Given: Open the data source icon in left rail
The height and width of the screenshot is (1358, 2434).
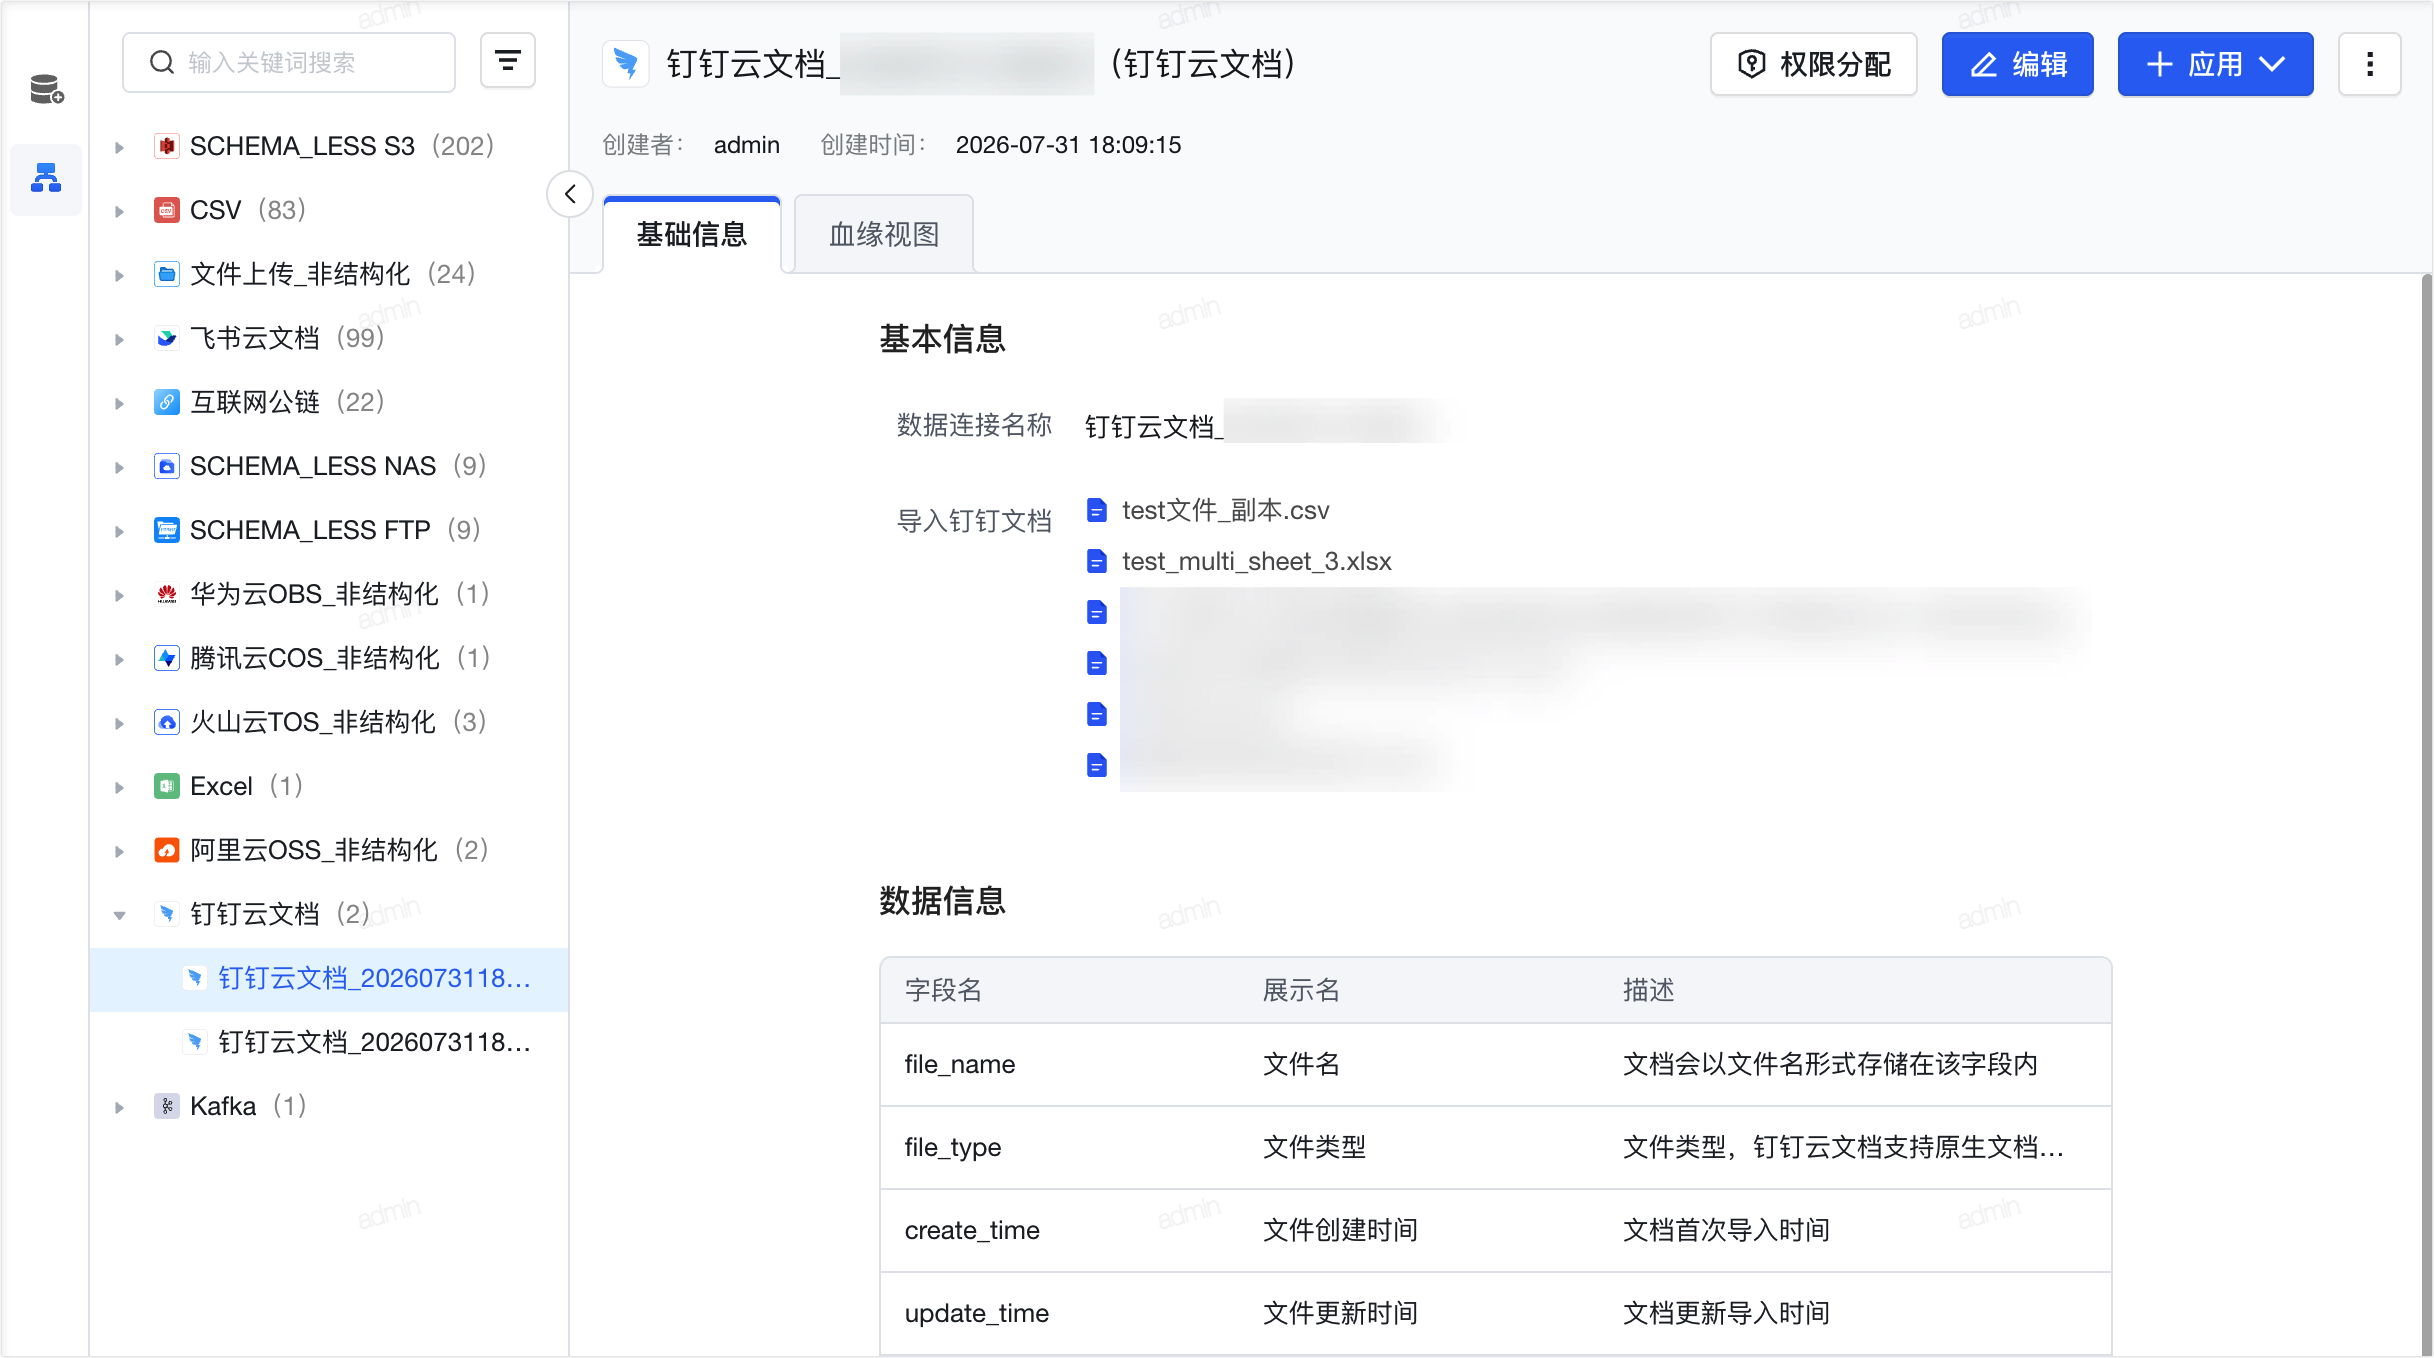Looking at the screenshot, I should coord(46,90).
